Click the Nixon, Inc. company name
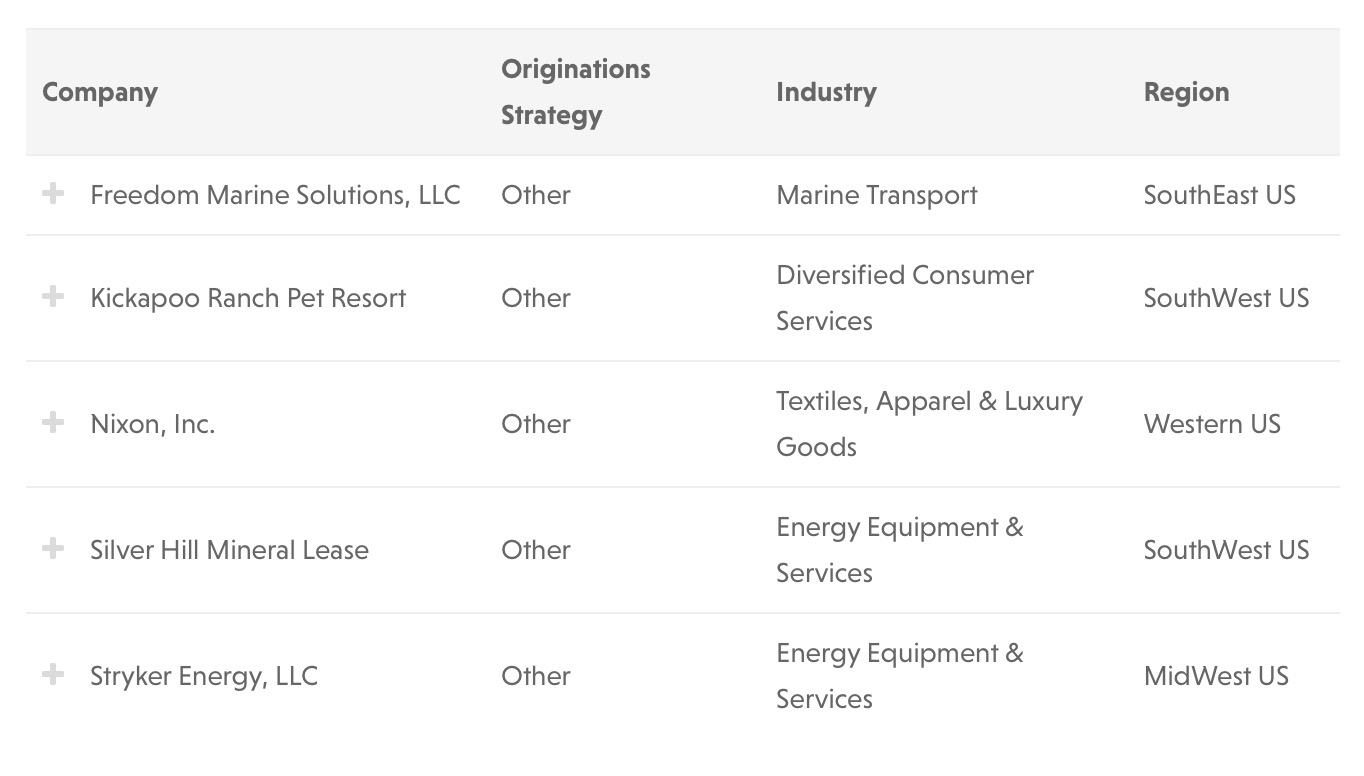Image resolution: width=1364 pixels, height=776 pixels. pos(152,424)
